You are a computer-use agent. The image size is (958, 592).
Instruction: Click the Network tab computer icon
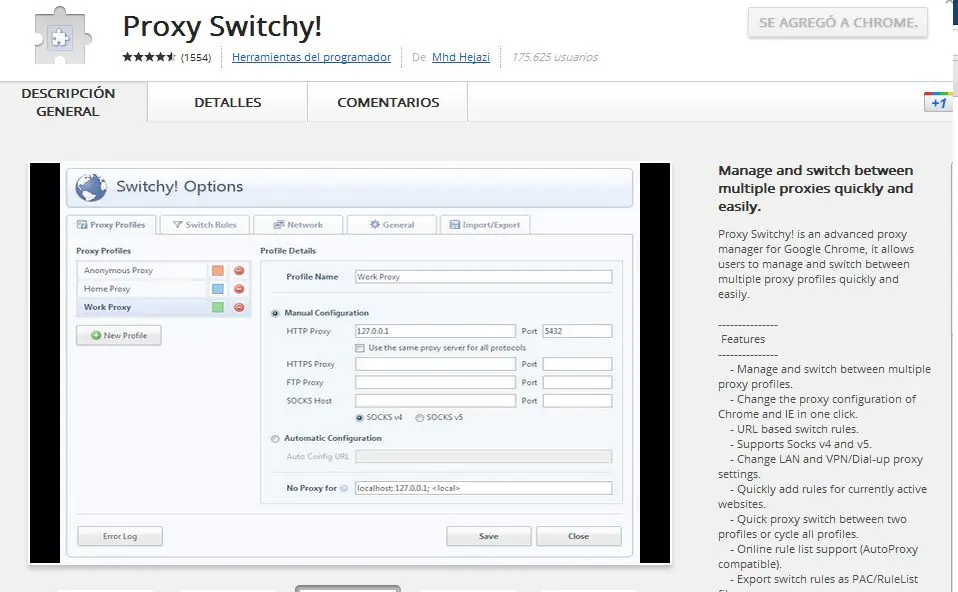(279, 225)
